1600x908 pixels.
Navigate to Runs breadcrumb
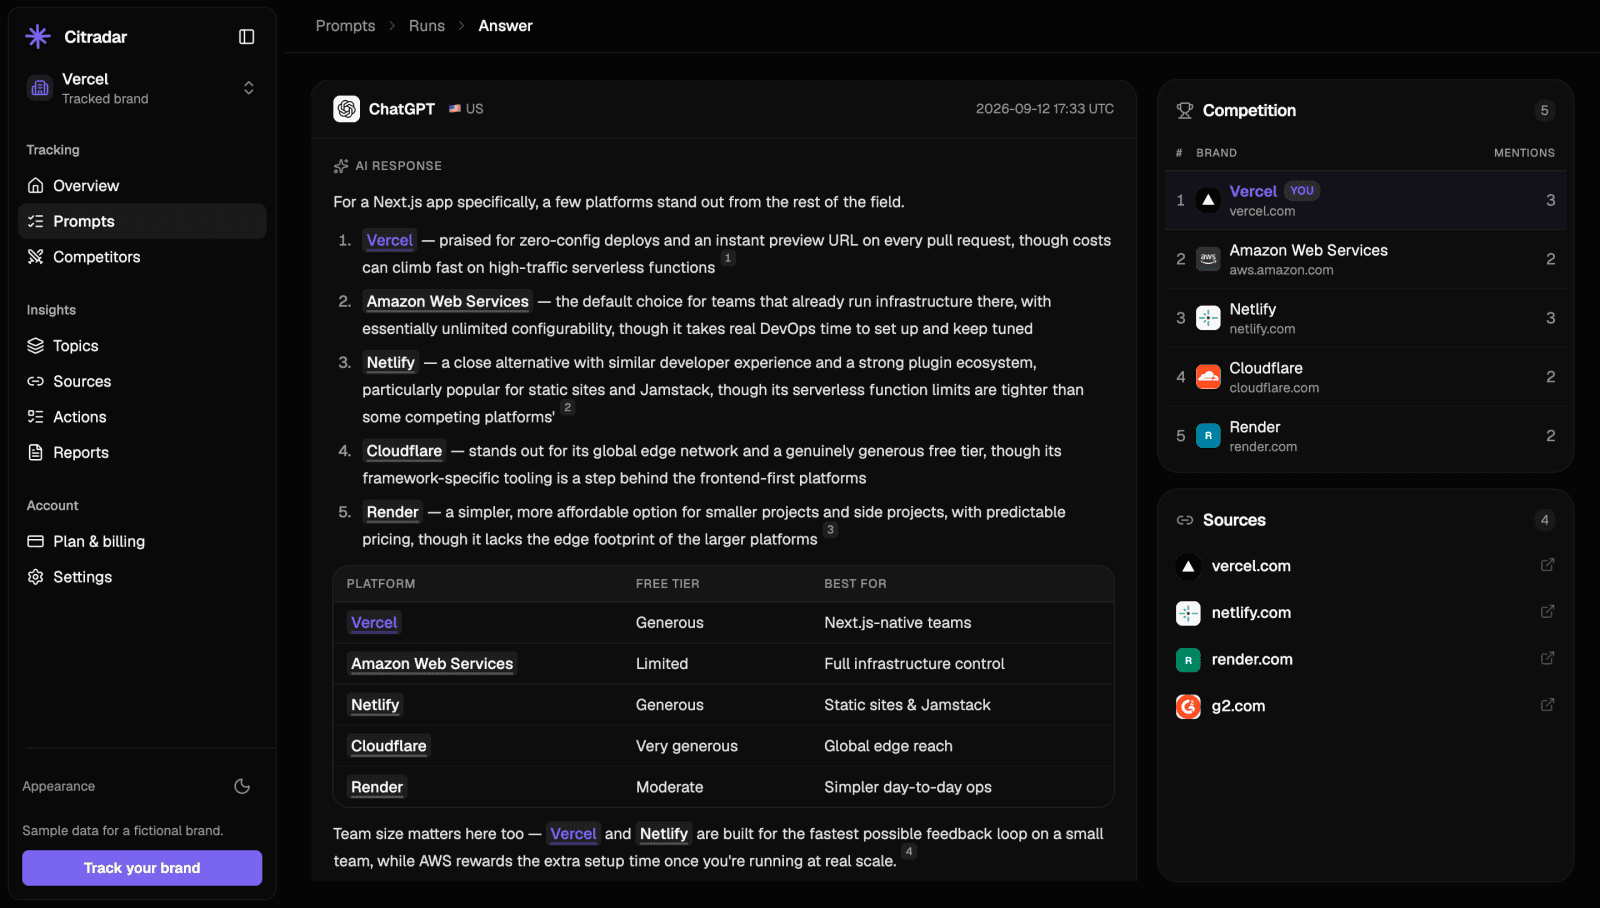tap(427, 26)
